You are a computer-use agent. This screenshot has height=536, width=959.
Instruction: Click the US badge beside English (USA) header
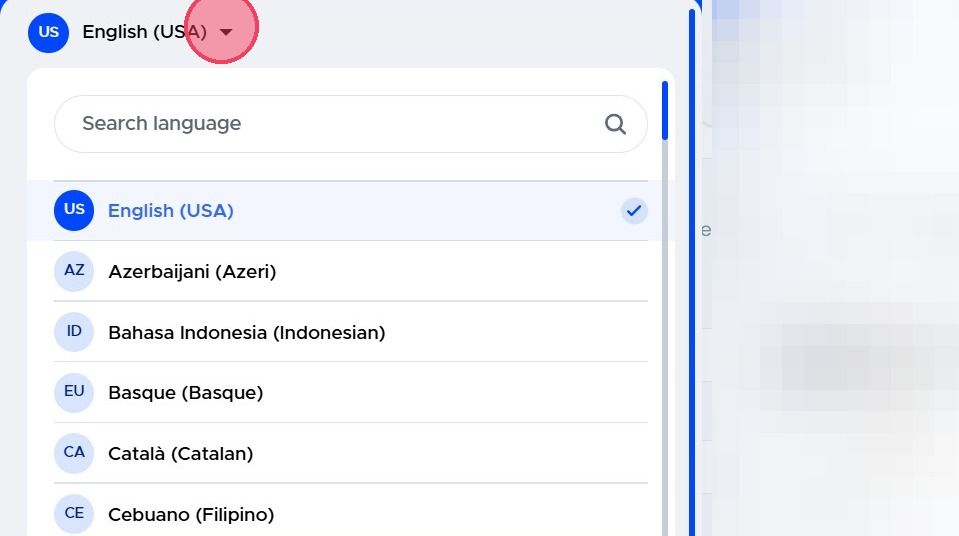pos(48,32)
